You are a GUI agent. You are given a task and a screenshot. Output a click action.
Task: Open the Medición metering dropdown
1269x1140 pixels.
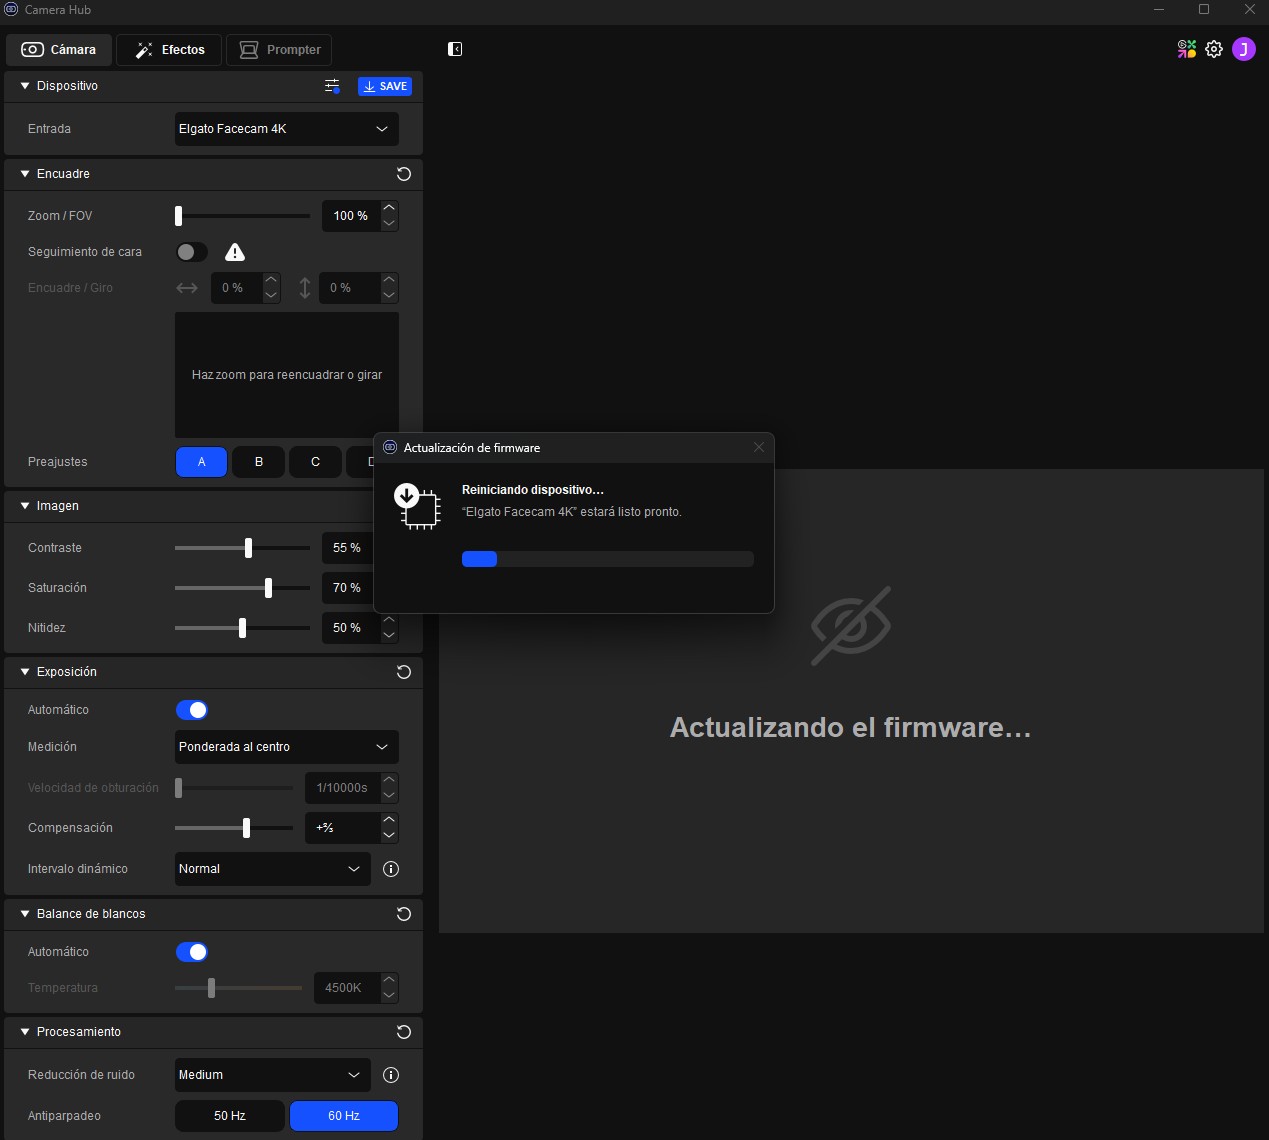click(x=286, y=747)
